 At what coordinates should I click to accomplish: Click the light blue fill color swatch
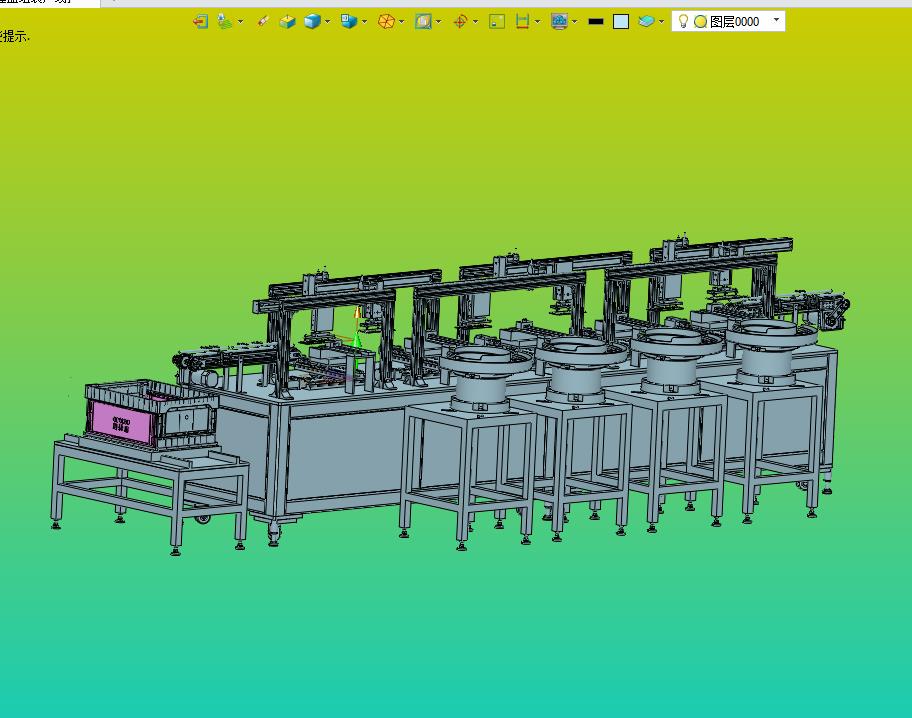point(621,21)
